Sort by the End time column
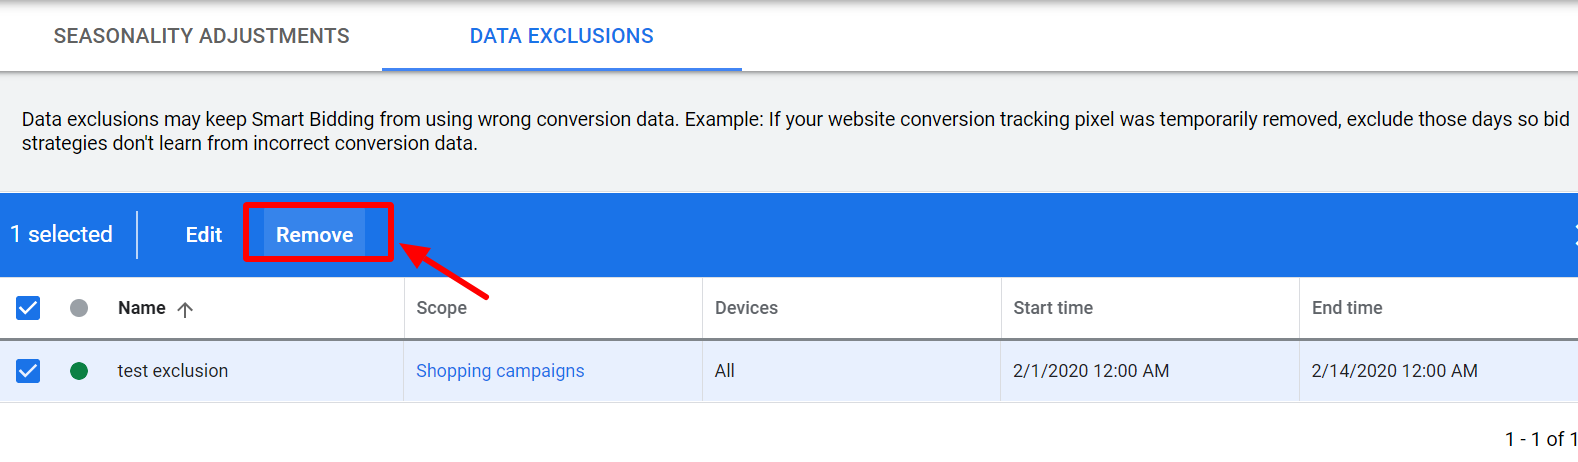The height and width of the screenshot is (462, 1578). [x=1347, y=308]
